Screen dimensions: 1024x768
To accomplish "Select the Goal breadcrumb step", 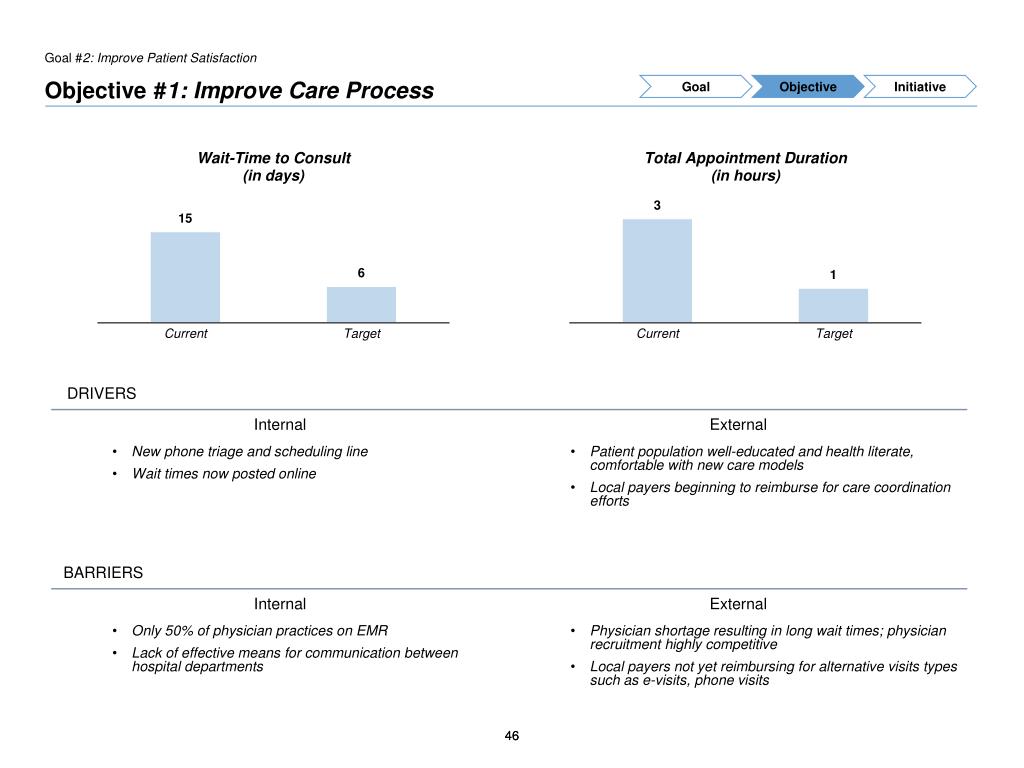I will pos(695,87).
